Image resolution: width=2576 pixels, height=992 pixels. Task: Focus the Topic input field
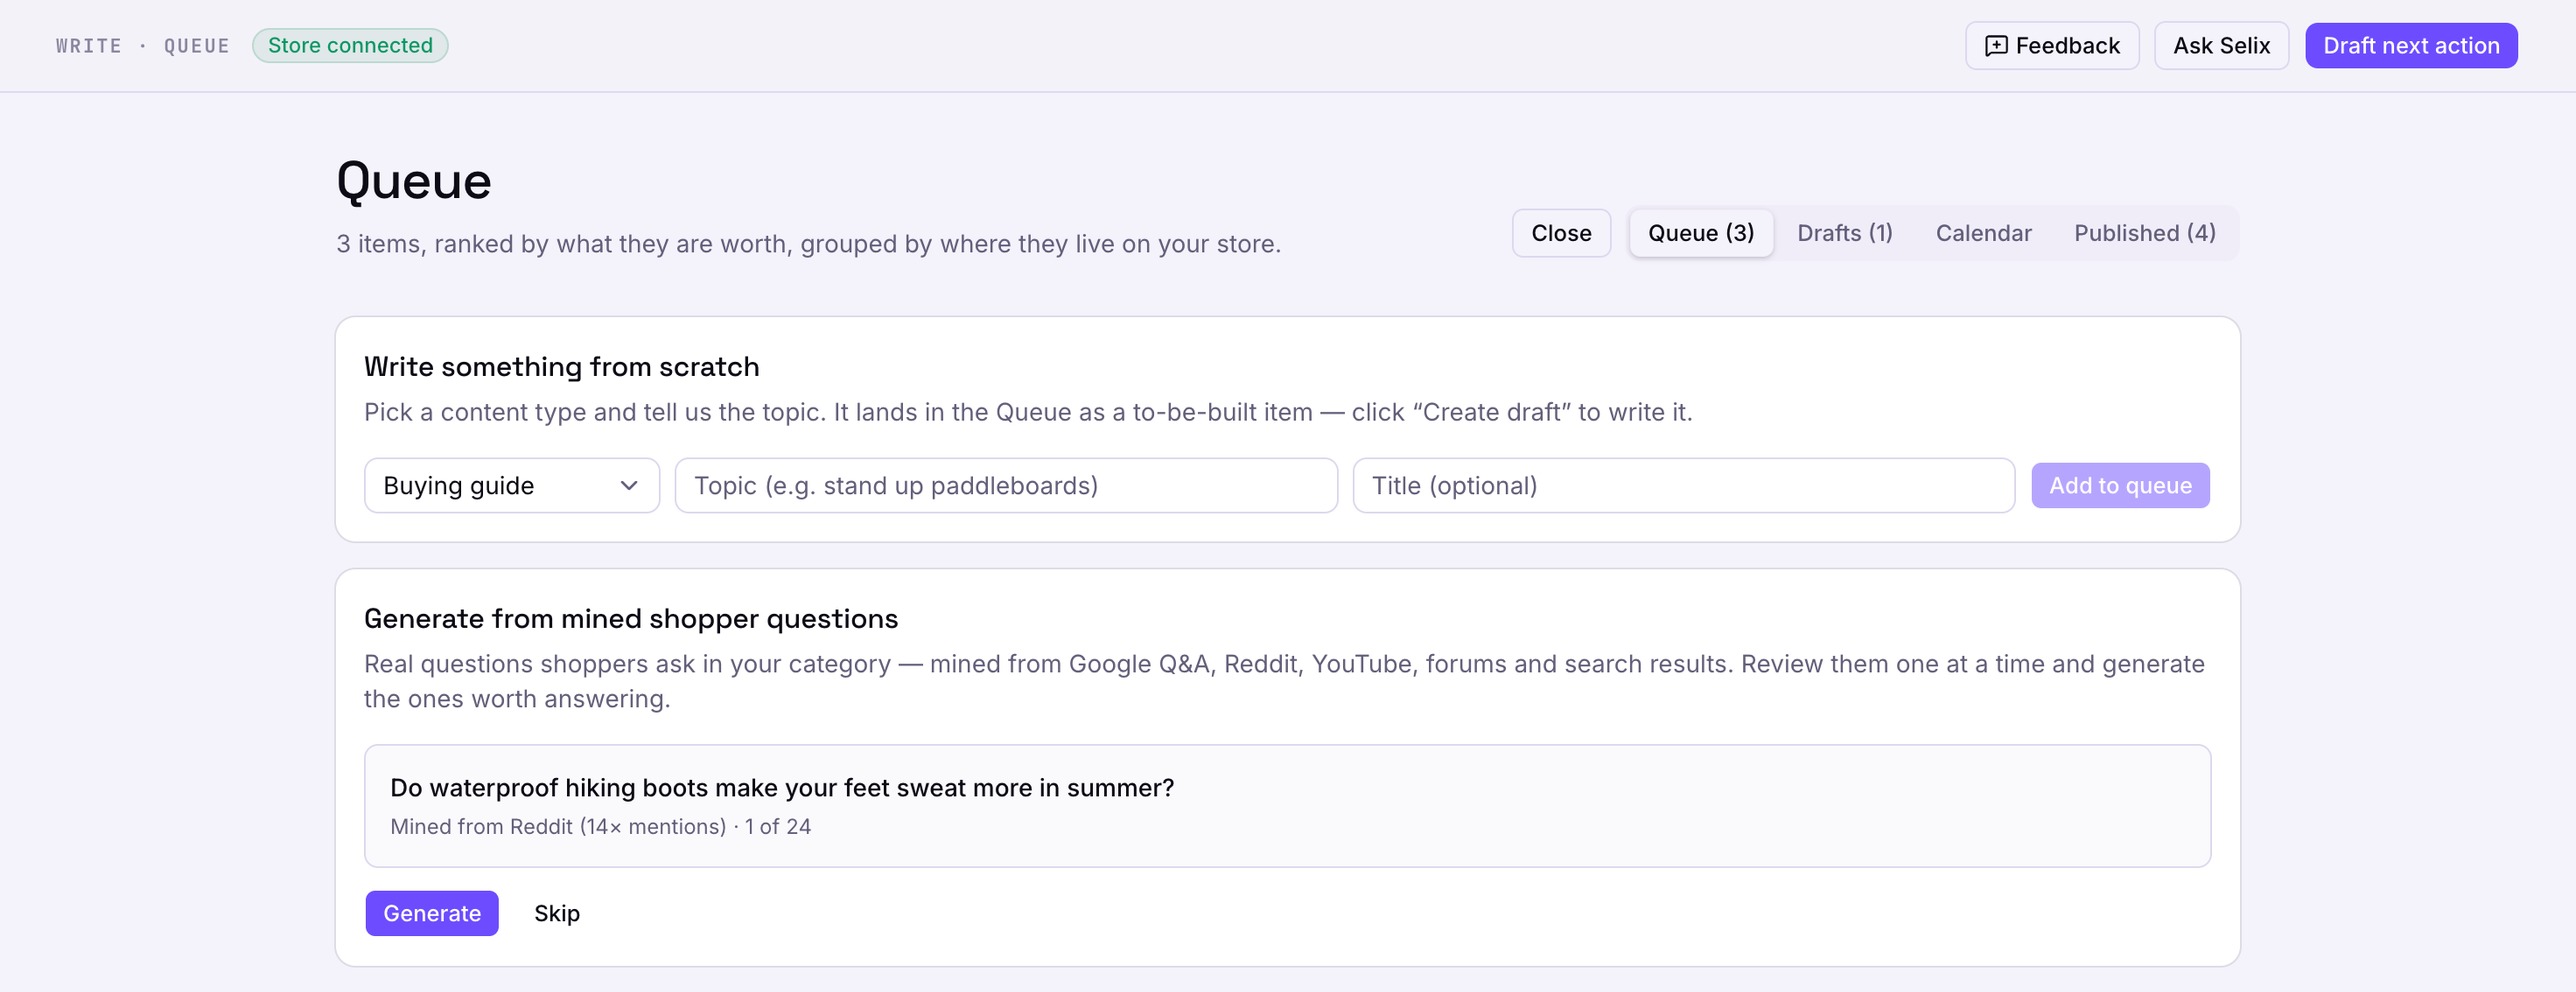1006,486
